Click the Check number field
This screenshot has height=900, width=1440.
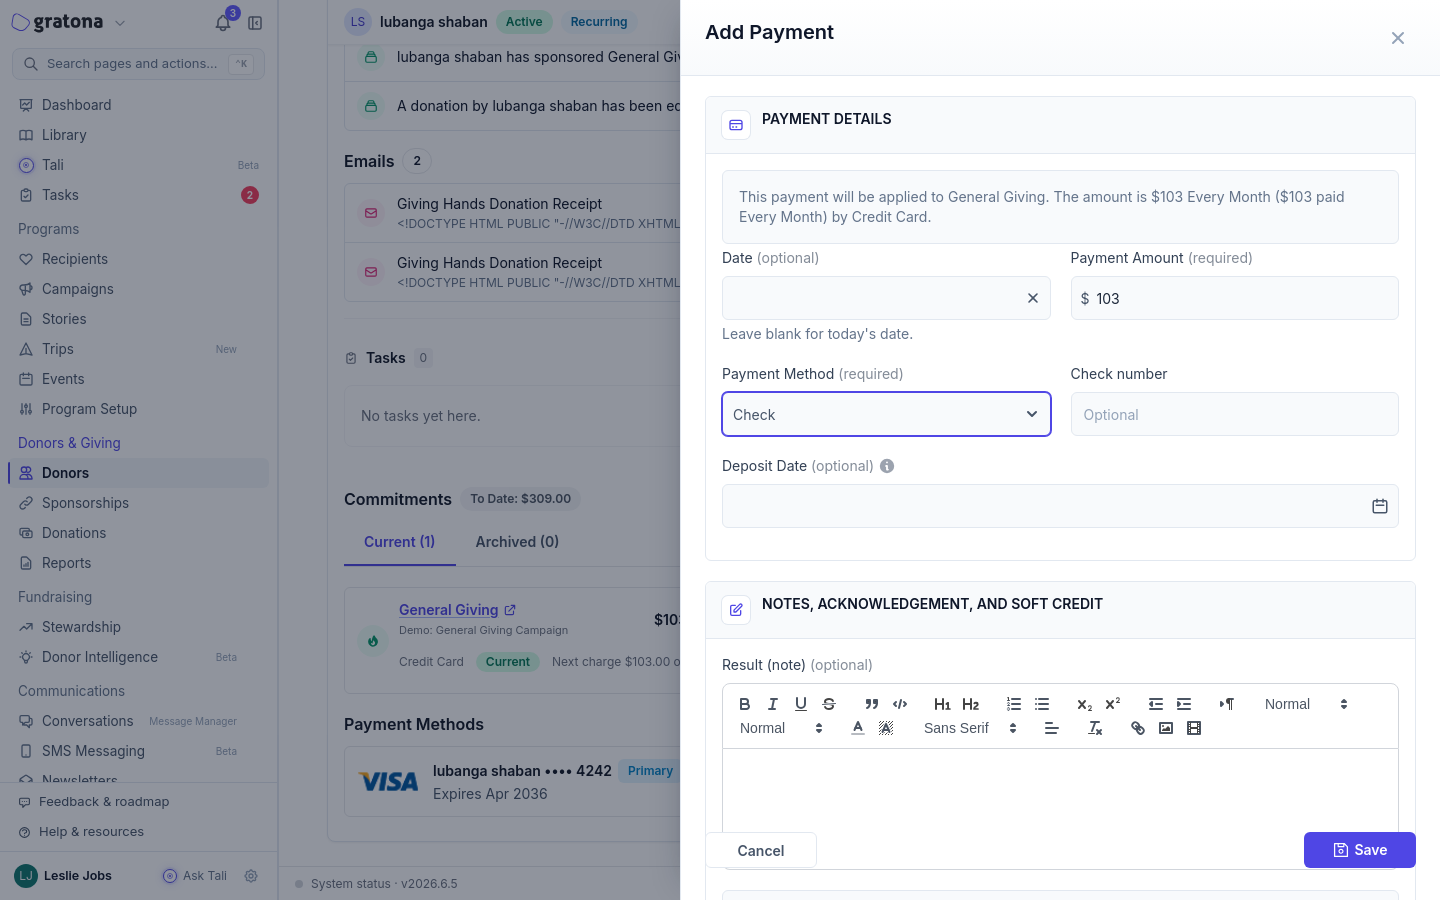point(1234,414)
